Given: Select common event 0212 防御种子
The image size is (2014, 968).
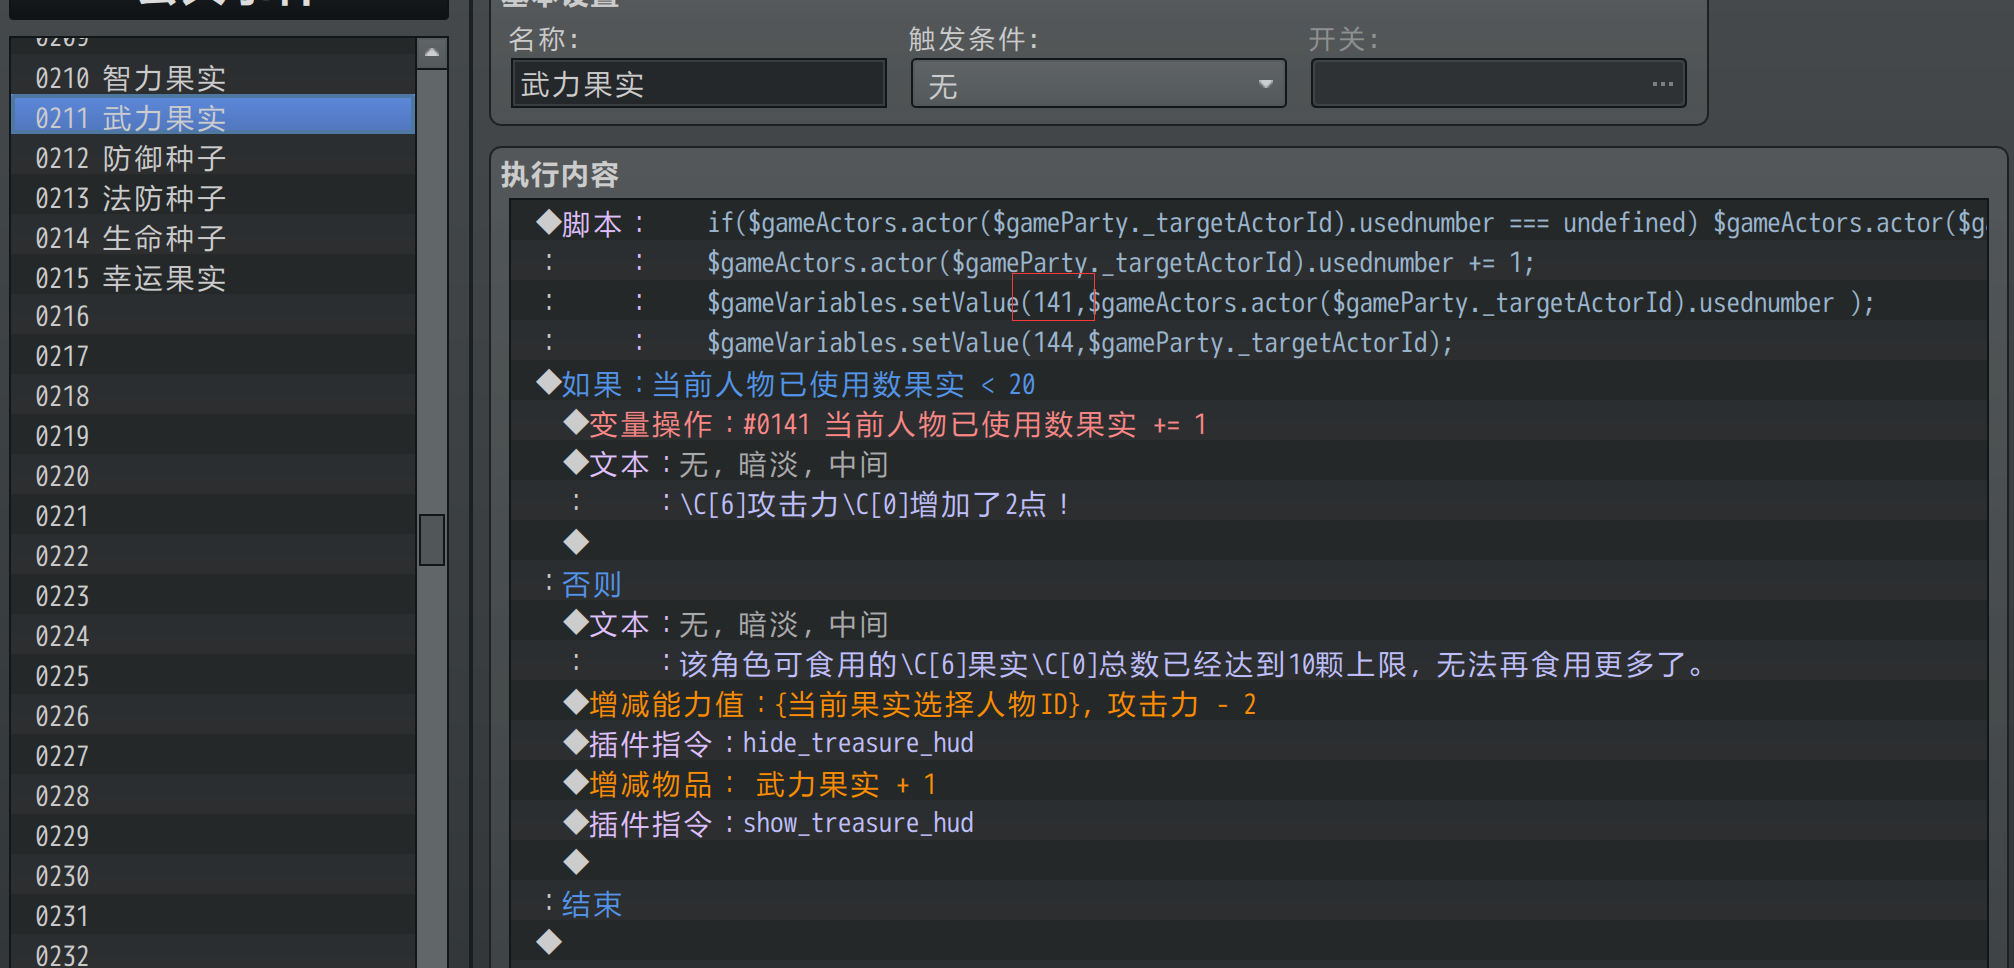Looking at the screenshot, I should click(213, 157).
